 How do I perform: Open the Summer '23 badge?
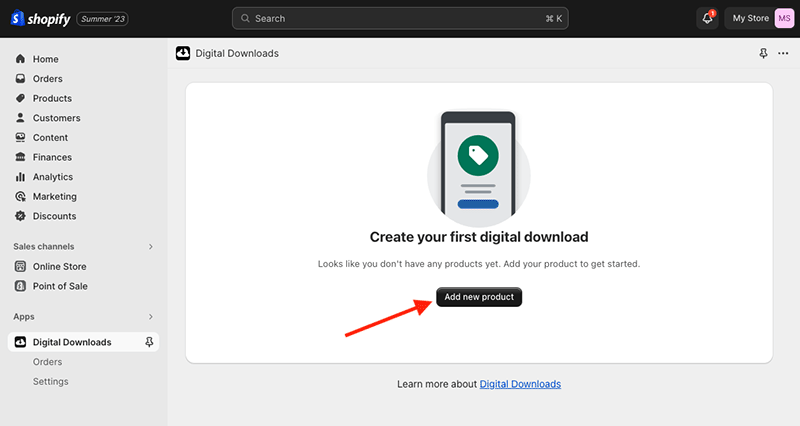click(103, 19)
